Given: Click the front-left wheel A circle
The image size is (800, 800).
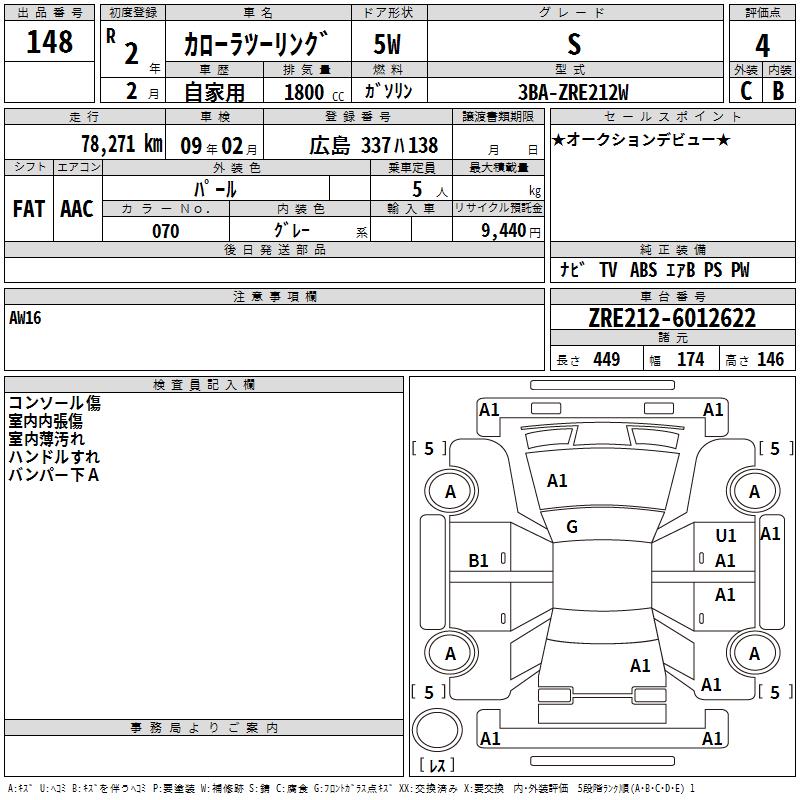Looking at the screenshot, I should pyautogui.click(x=451, y=491).
